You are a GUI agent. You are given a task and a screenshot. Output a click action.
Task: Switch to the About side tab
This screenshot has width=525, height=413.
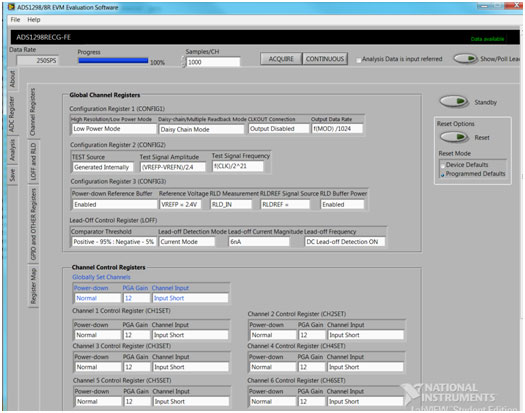12,79
